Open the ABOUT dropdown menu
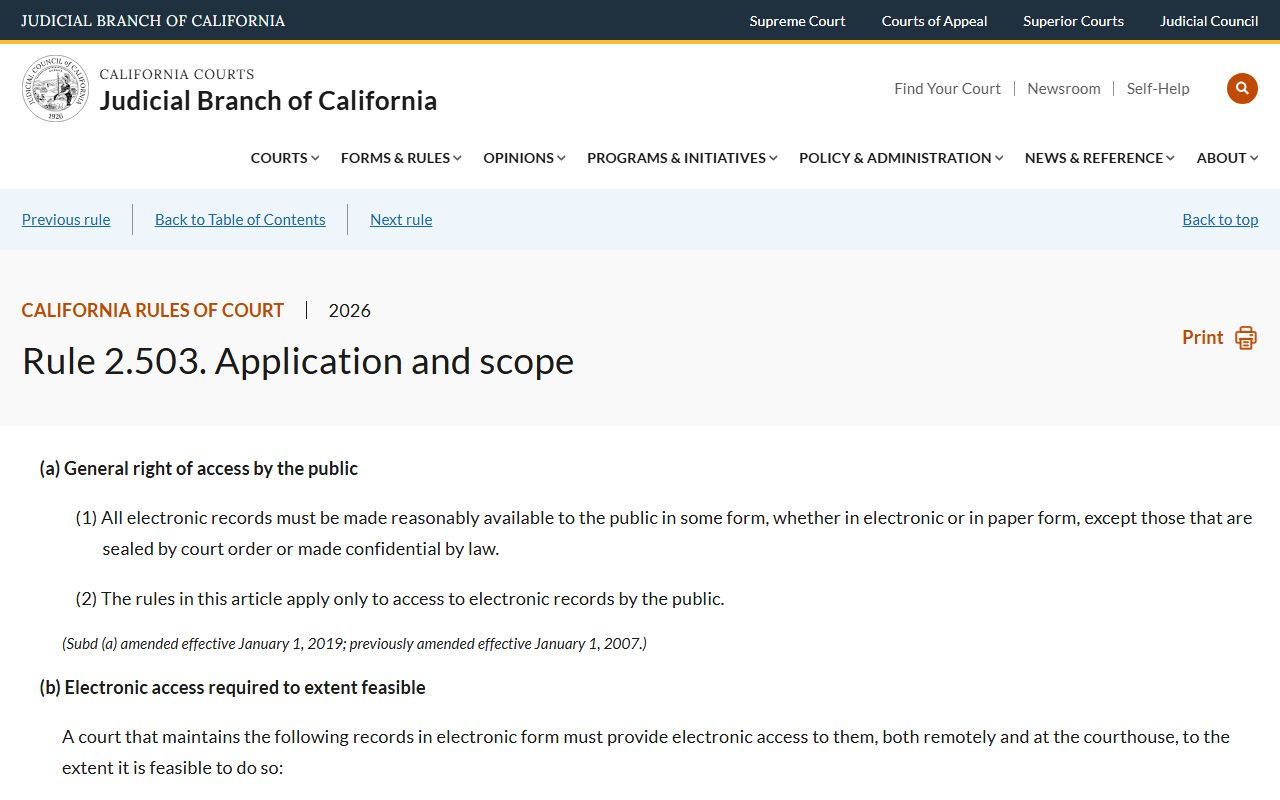Screen dimensions: 1280x800 (x=1228, y=158)
